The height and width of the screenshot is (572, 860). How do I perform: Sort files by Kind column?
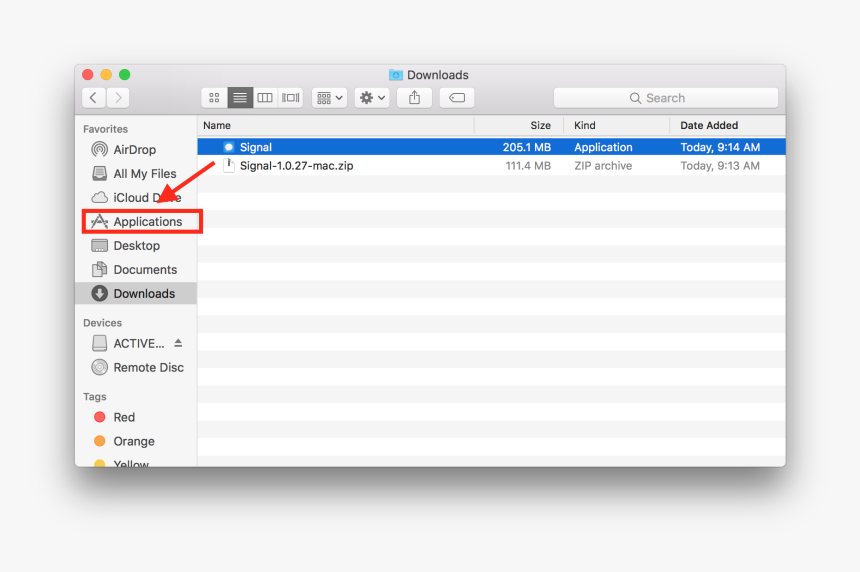(616, 126)
